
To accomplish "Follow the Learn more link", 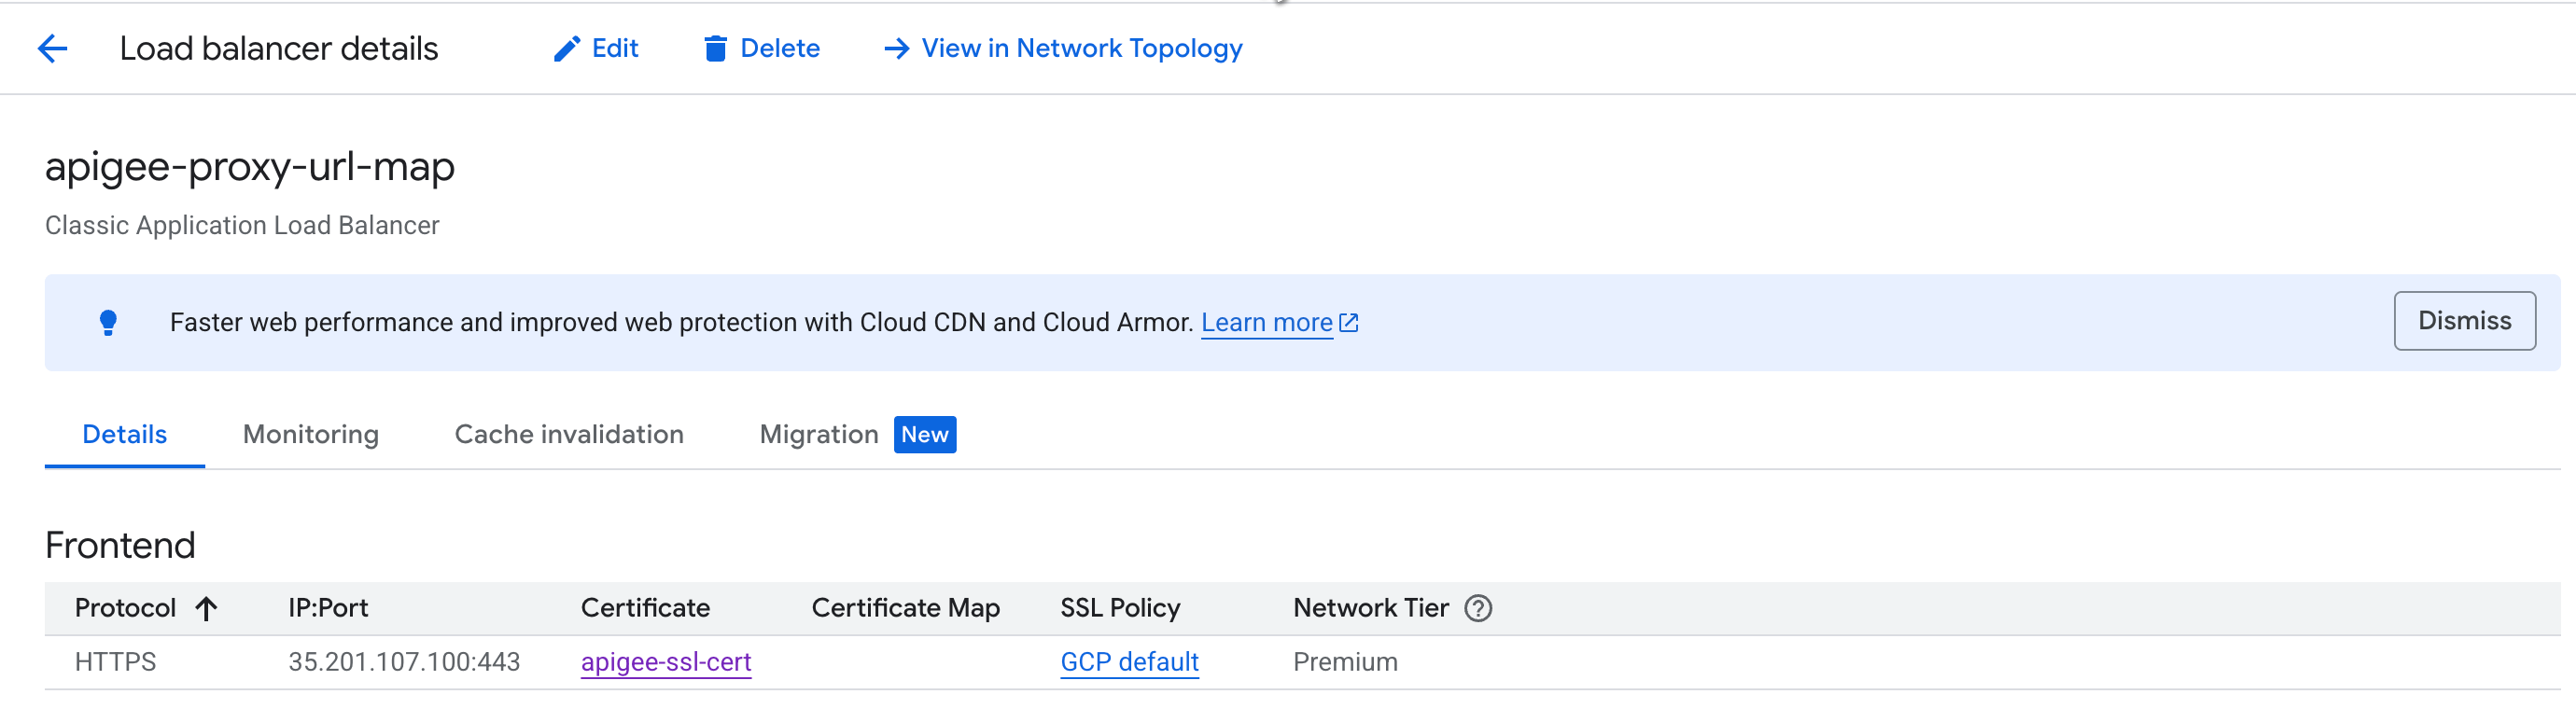I will coord(1266,323).
